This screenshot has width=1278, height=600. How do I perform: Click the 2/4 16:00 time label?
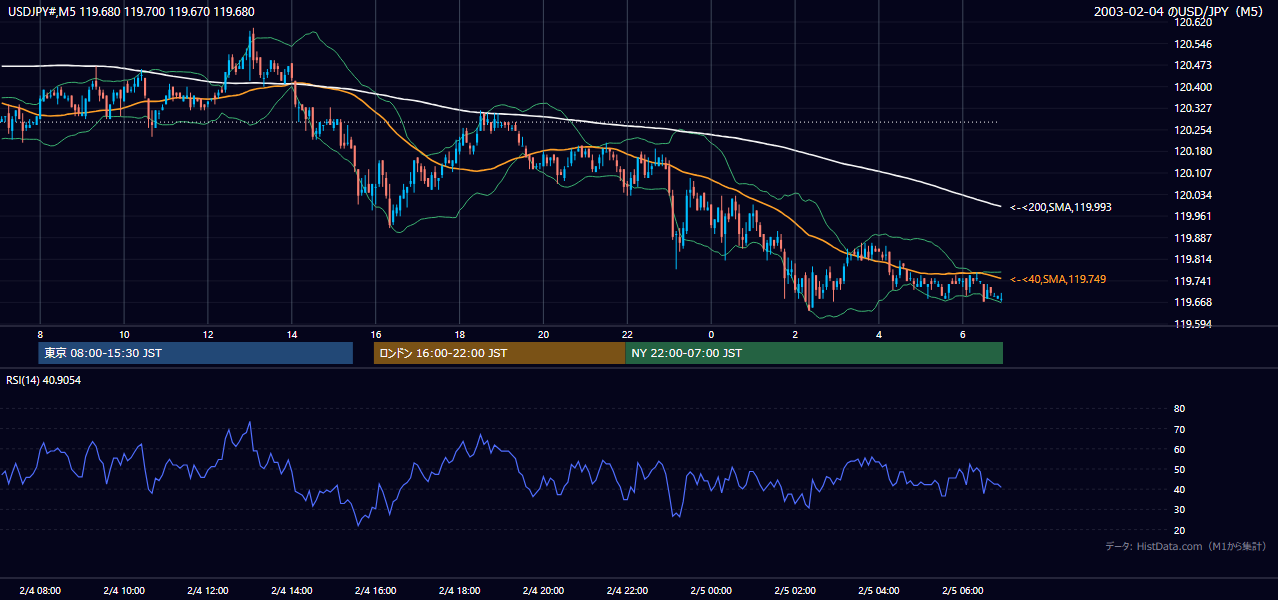point(376,590)
